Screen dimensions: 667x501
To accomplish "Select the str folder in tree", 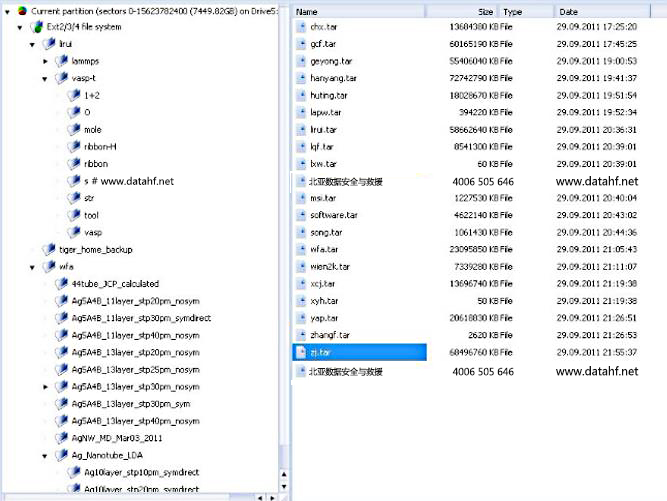I will click(x=89, y=198).
